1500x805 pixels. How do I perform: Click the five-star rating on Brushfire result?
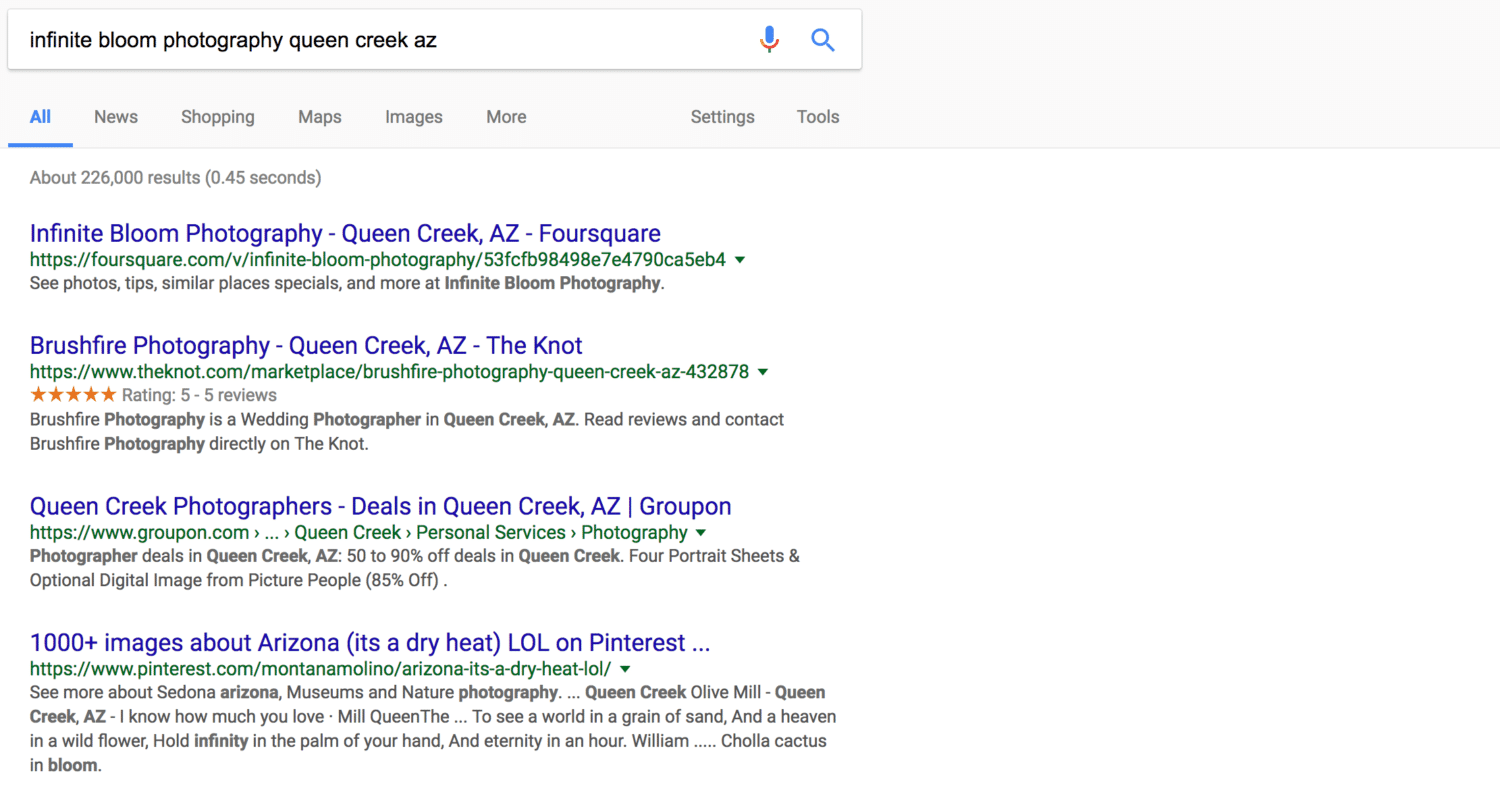click(x=73, y=395)
